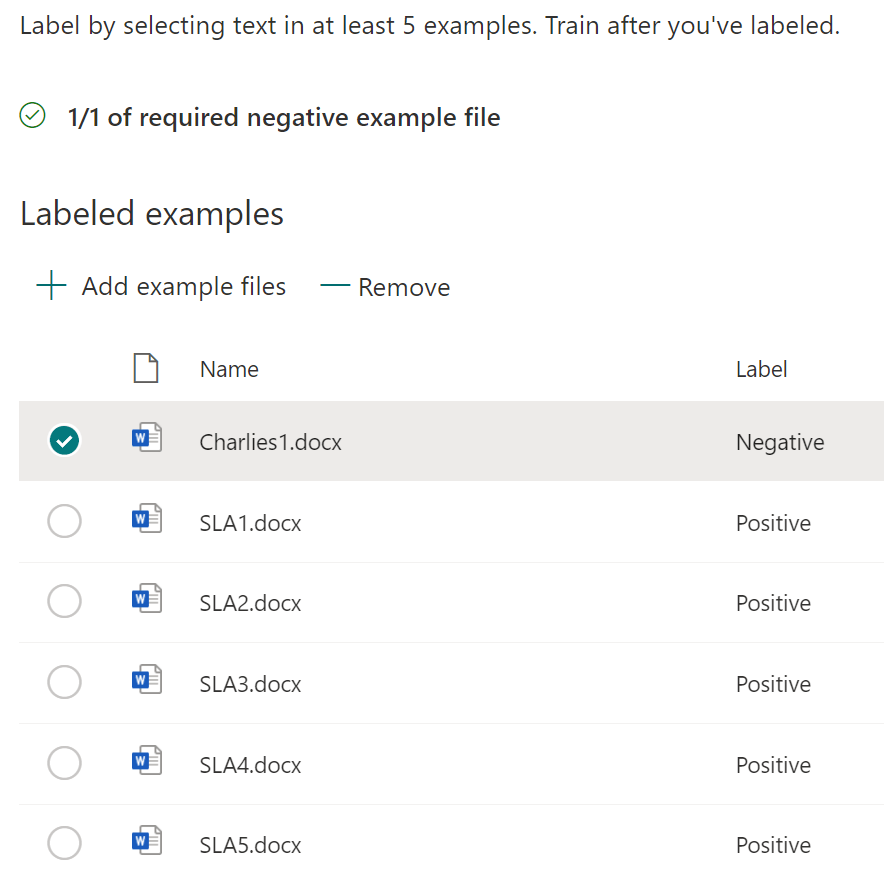Deselect the Charlies1.docx row checkbox

[x=65, y=440]
